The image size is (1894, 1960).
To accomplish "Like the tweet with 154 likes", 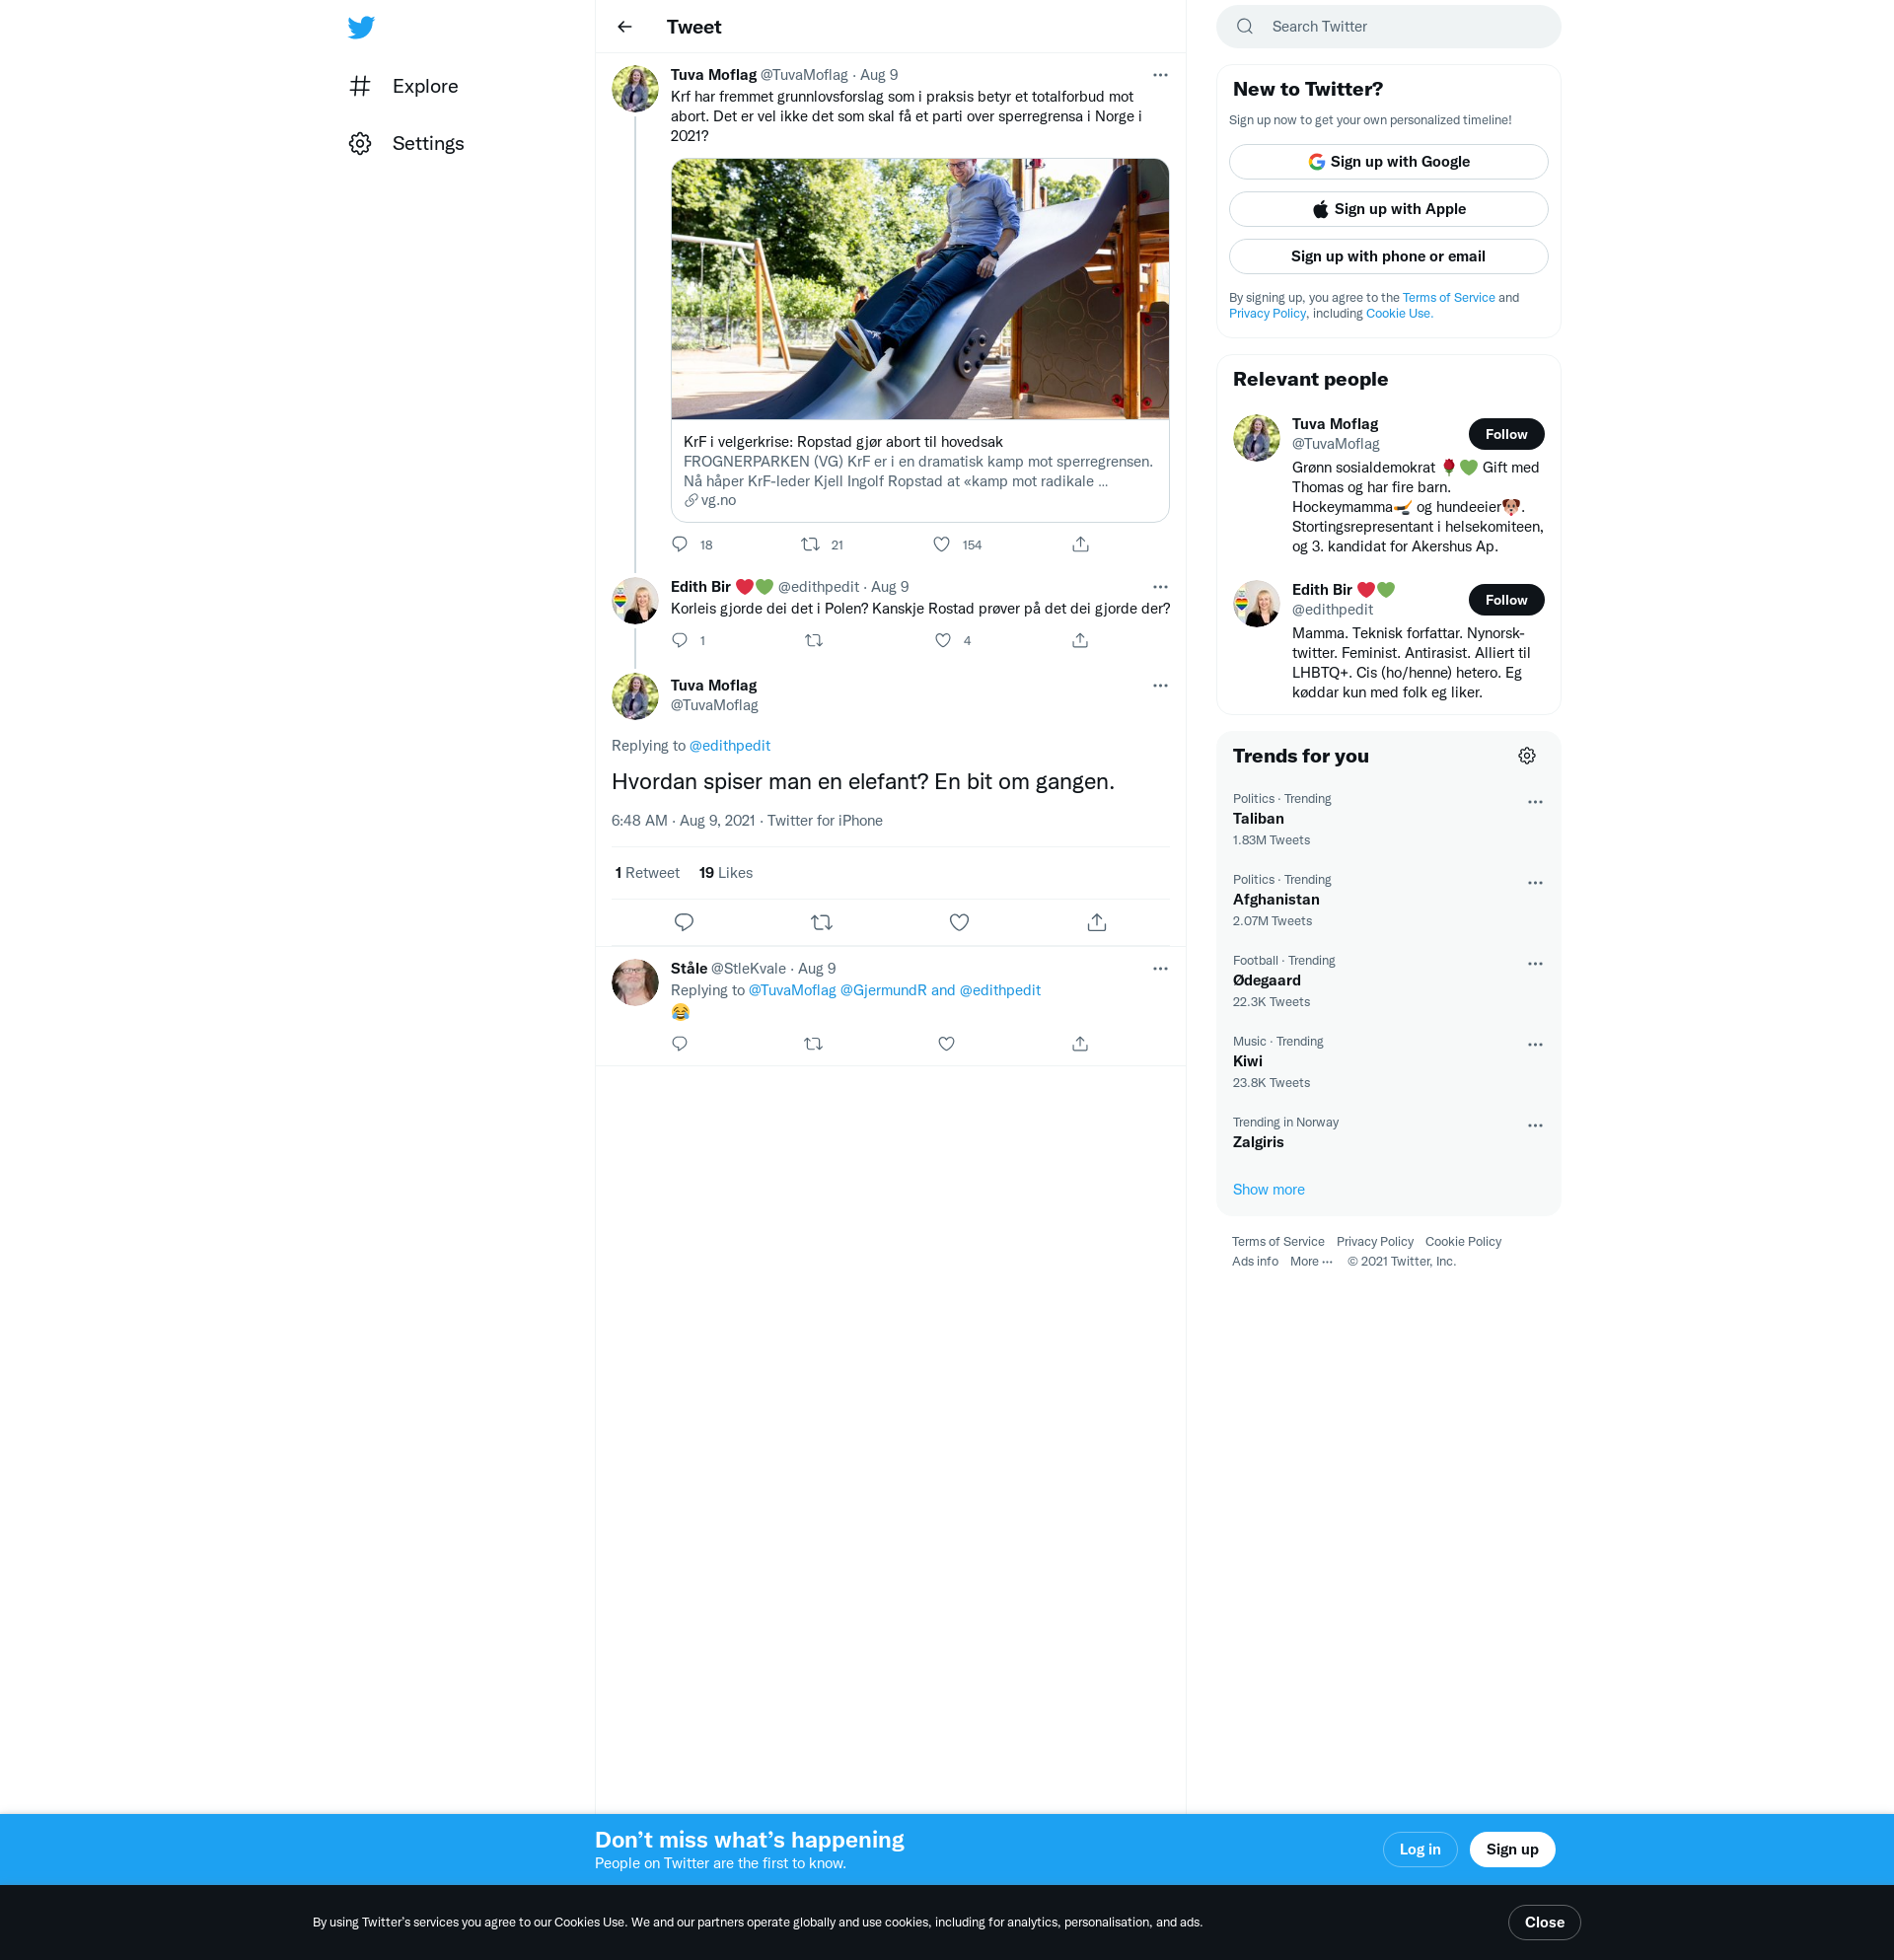I will point(942,544).
